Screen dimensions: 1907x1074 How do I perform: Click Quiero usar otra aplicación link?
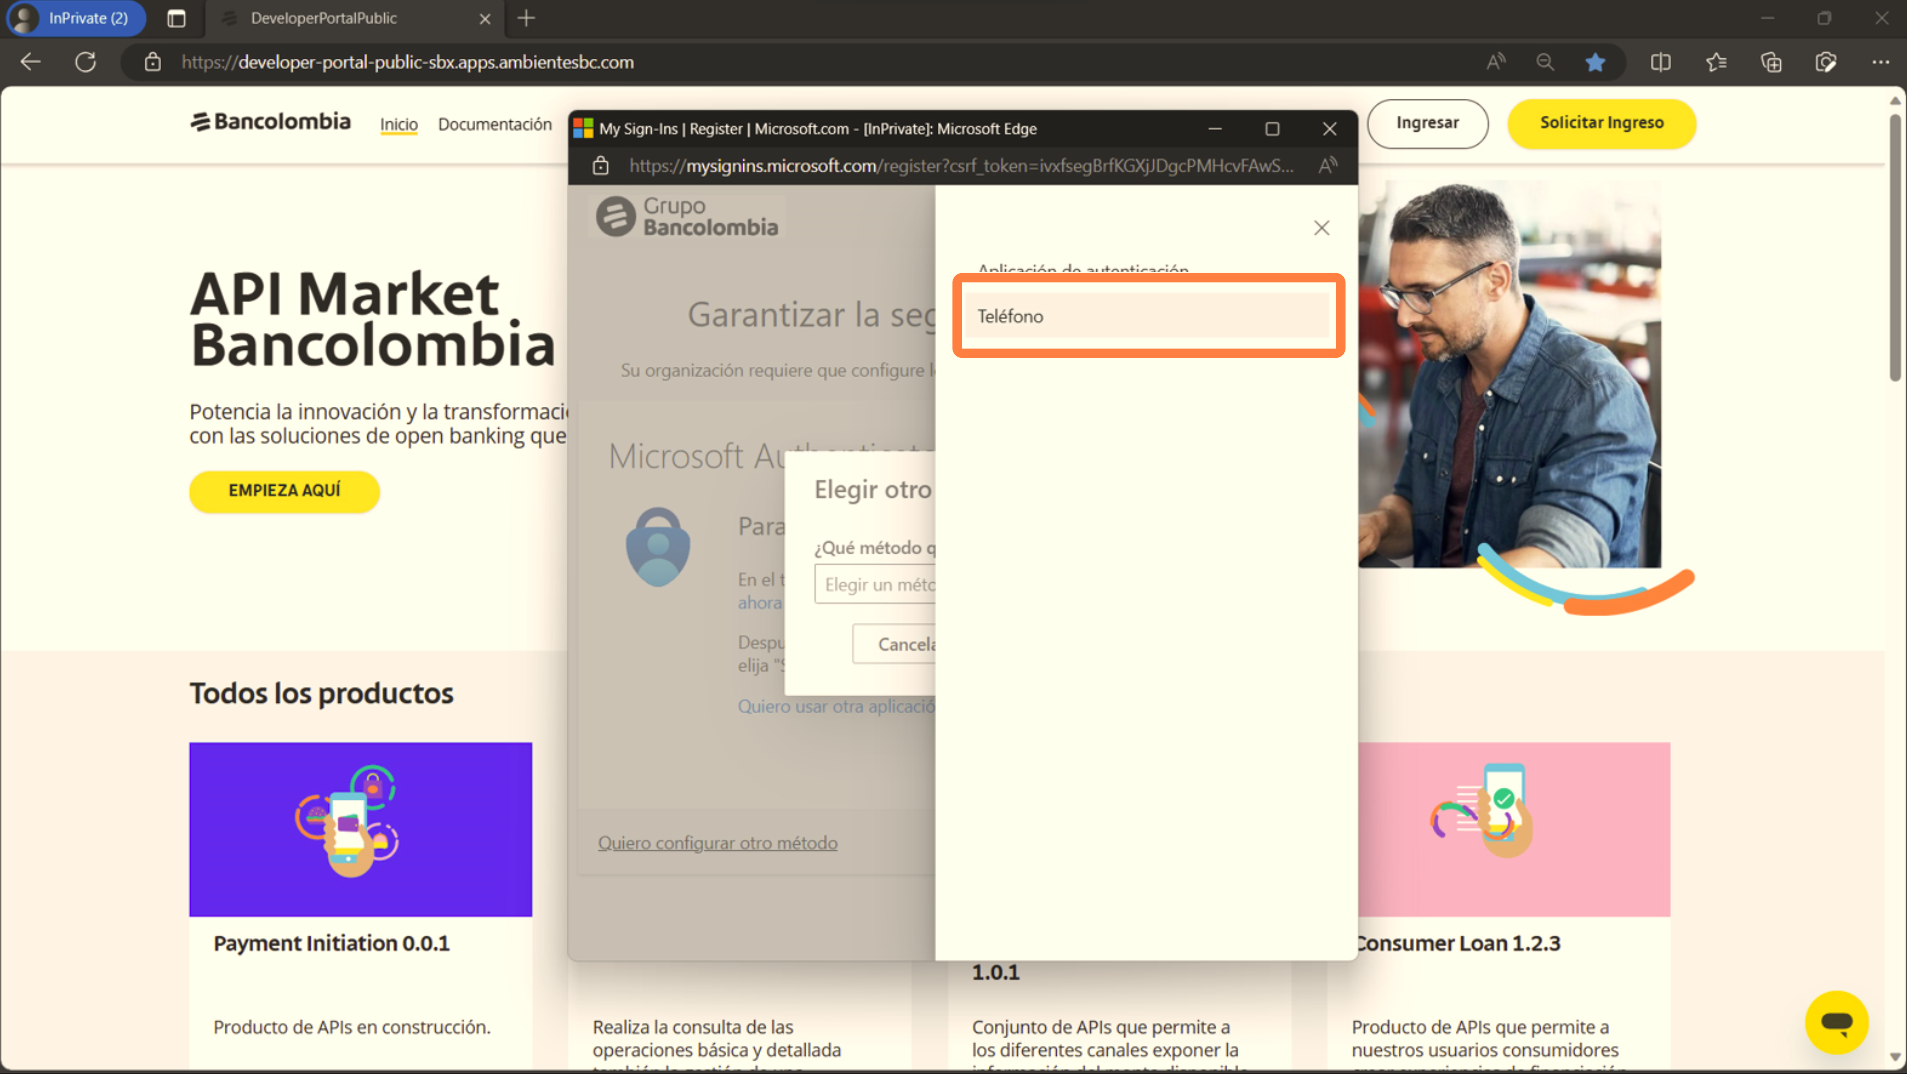point(836,706)
